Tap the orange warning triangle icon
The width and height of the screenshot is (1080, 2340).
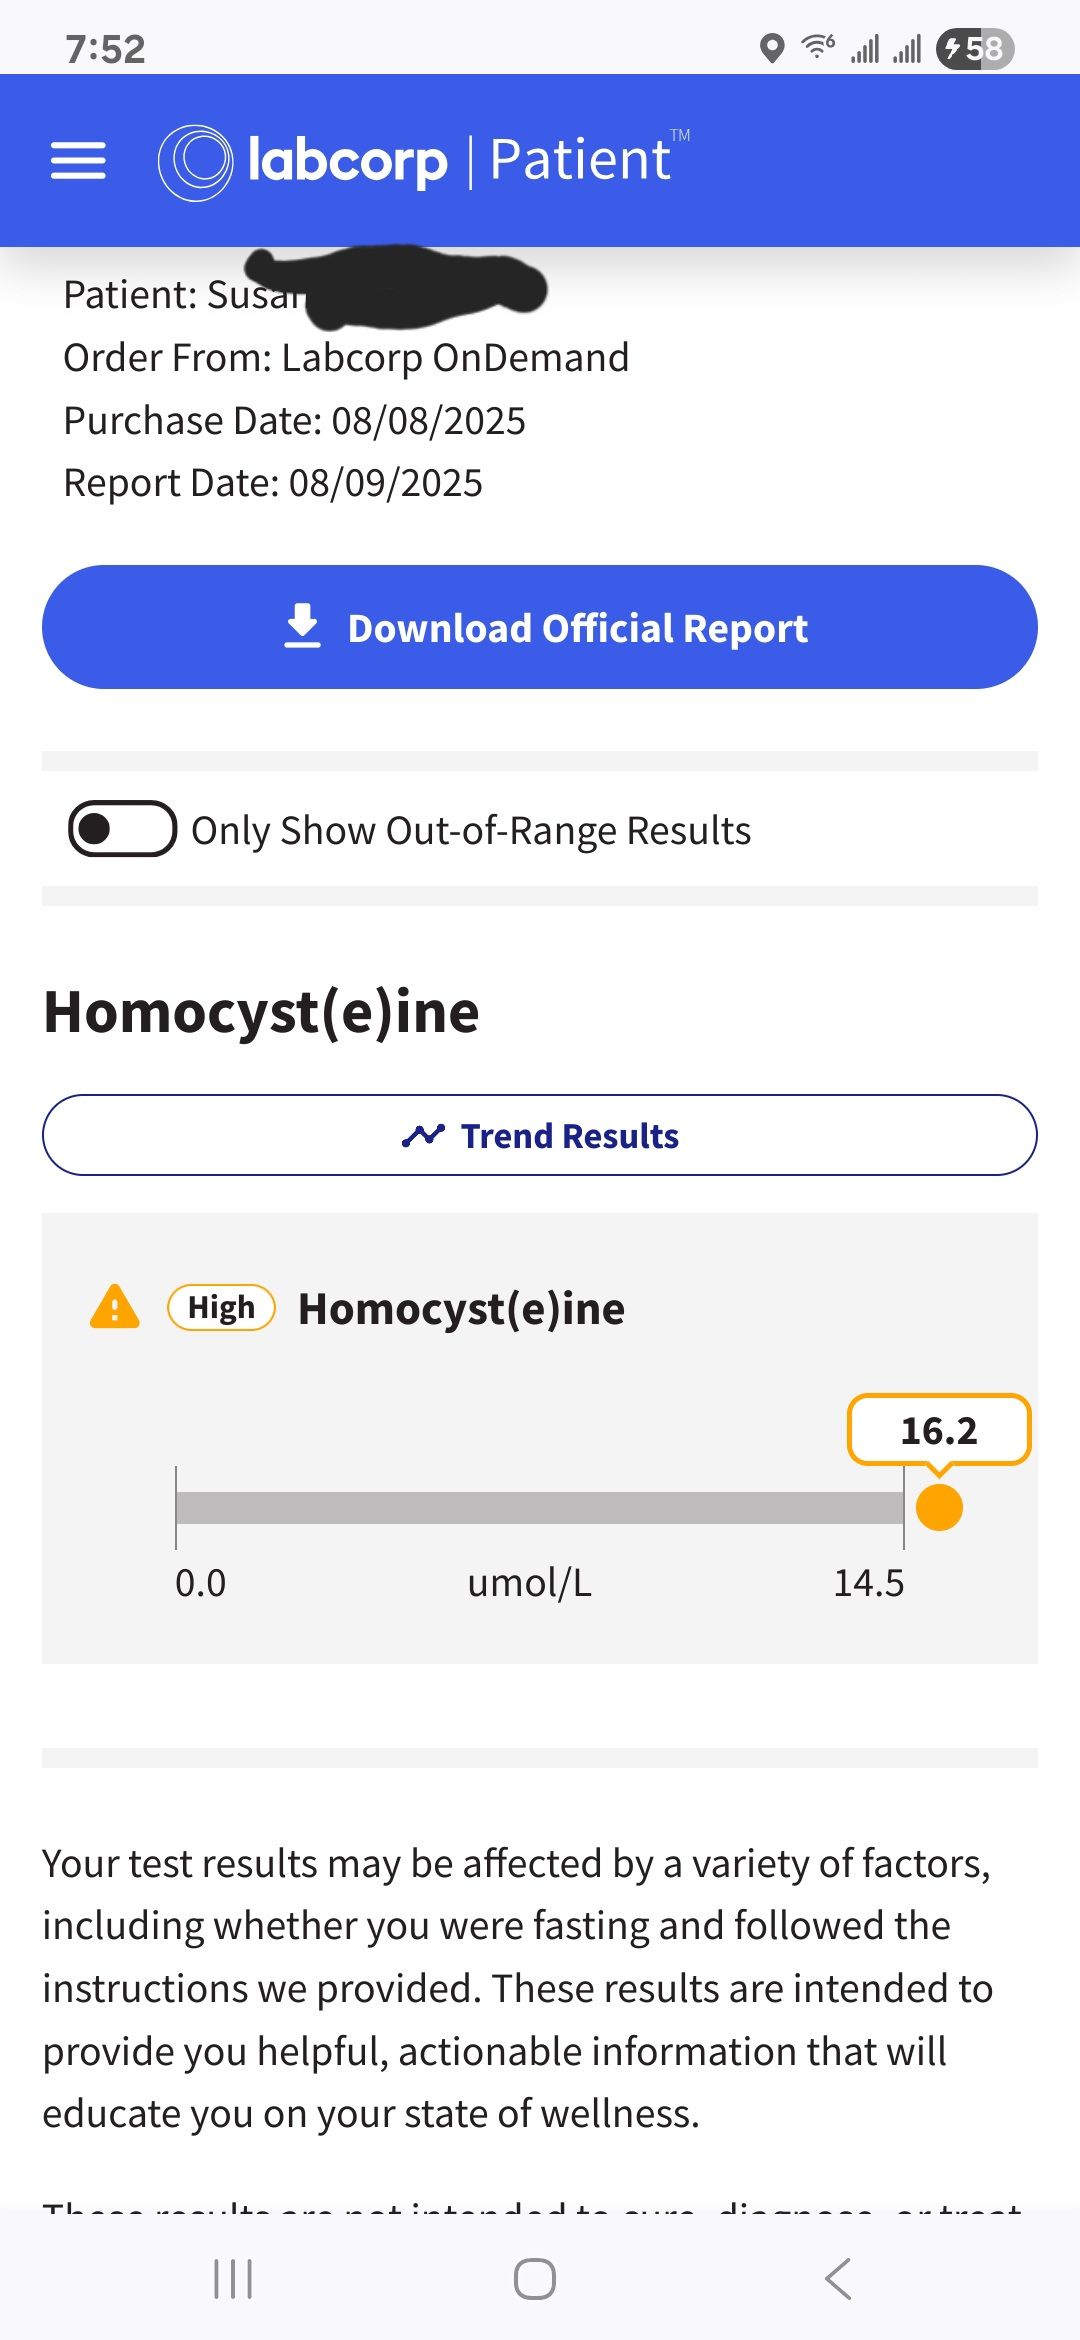pyautogui.click(x=115, y=1307)
